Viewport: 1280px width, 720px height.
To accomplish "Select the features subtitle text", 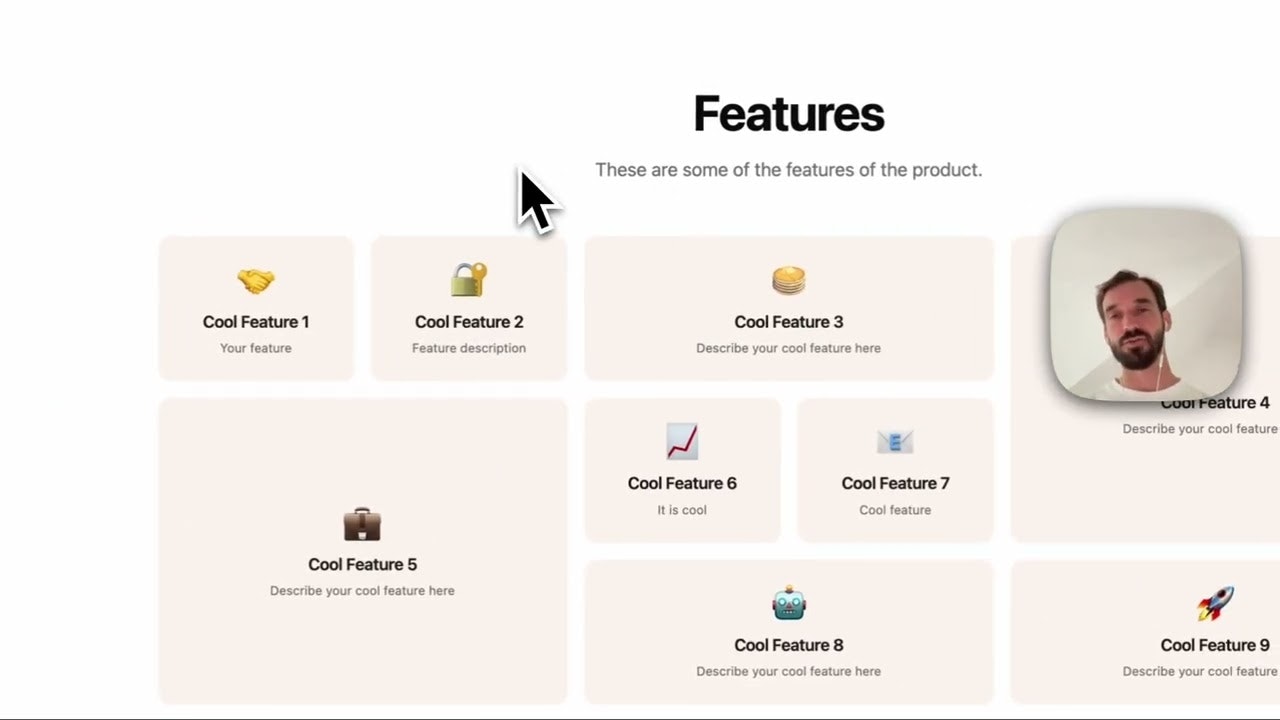I will click(788, 170).
